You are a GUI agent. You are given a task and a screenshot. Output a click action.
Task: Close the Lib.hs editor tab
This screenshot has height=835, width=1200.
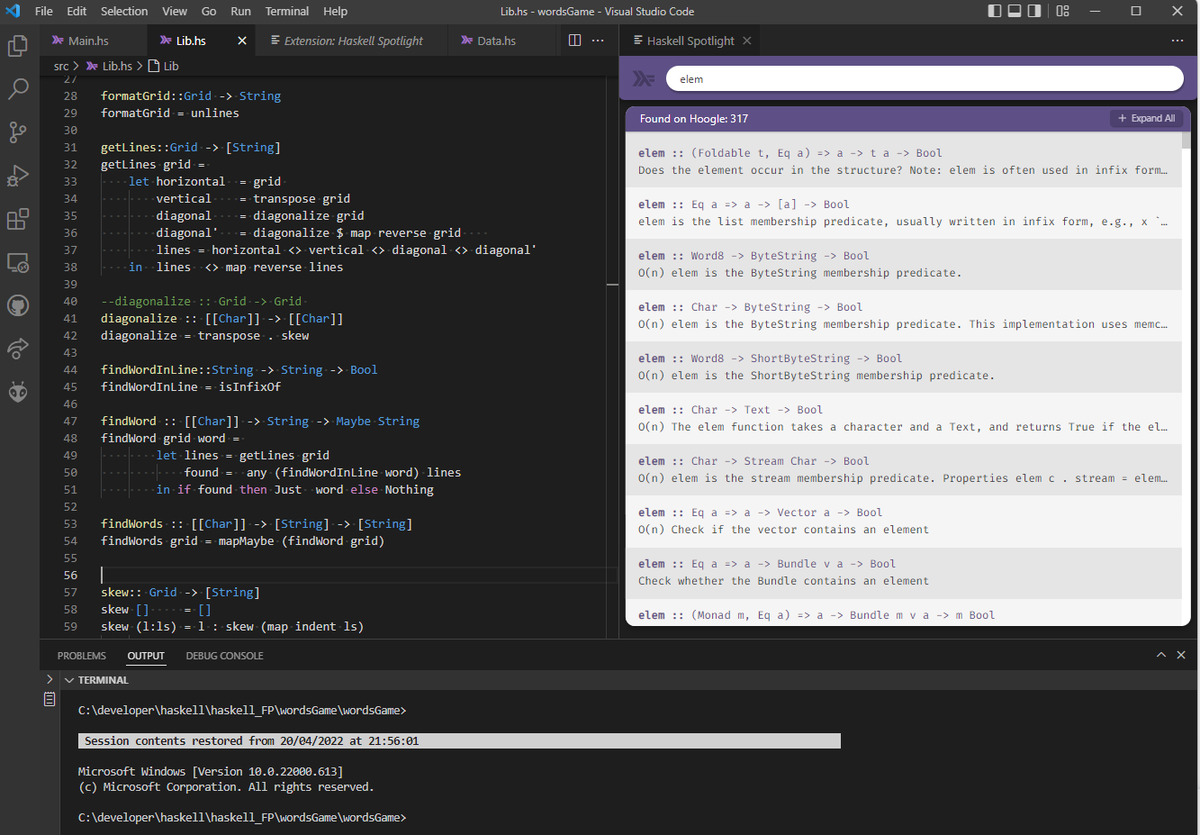tap(242, 41)
